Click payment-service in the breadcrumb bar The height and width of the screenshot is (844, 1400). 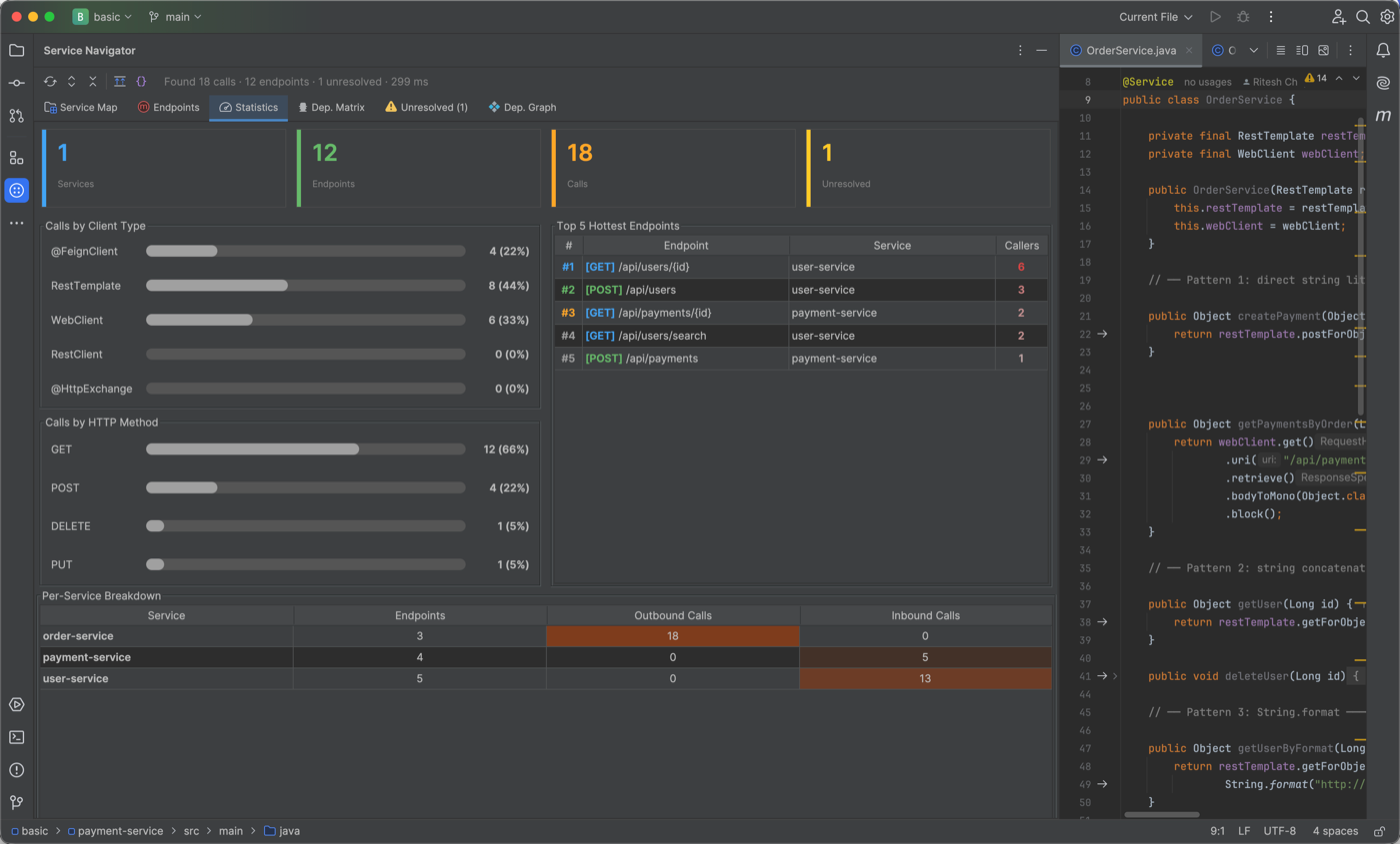[x=114, y=831]
